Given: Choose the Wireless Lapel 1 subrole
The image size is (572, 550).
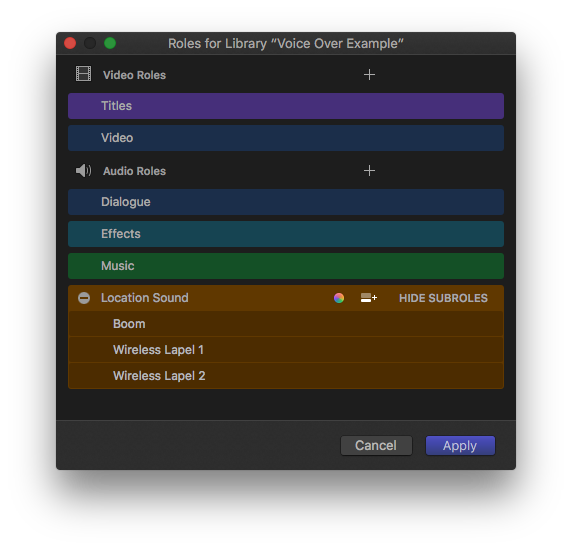Looking at the screenshot, I should (286, 350).
